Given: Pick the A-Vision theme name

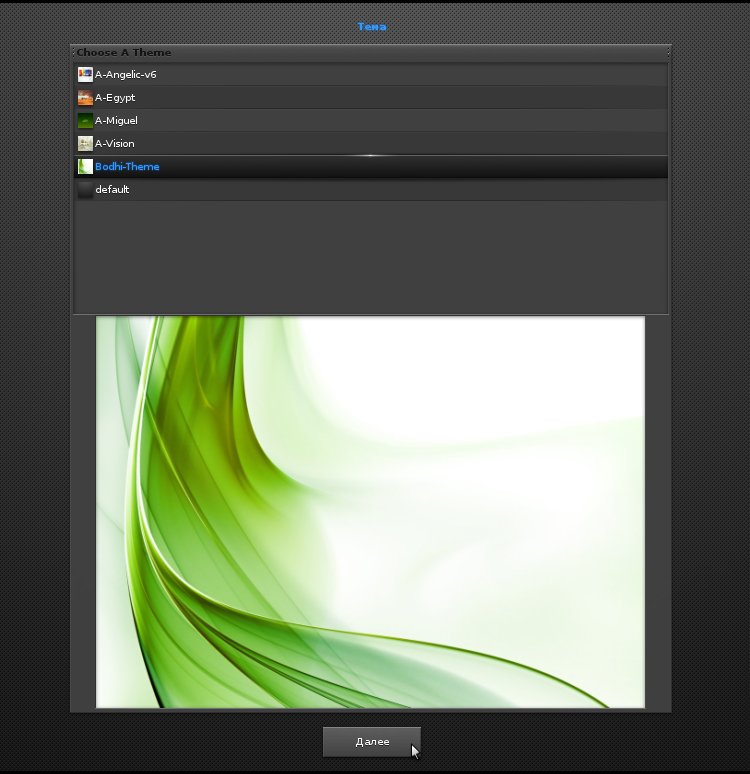Looking at the screenshot, I should (x=115, y=144).
